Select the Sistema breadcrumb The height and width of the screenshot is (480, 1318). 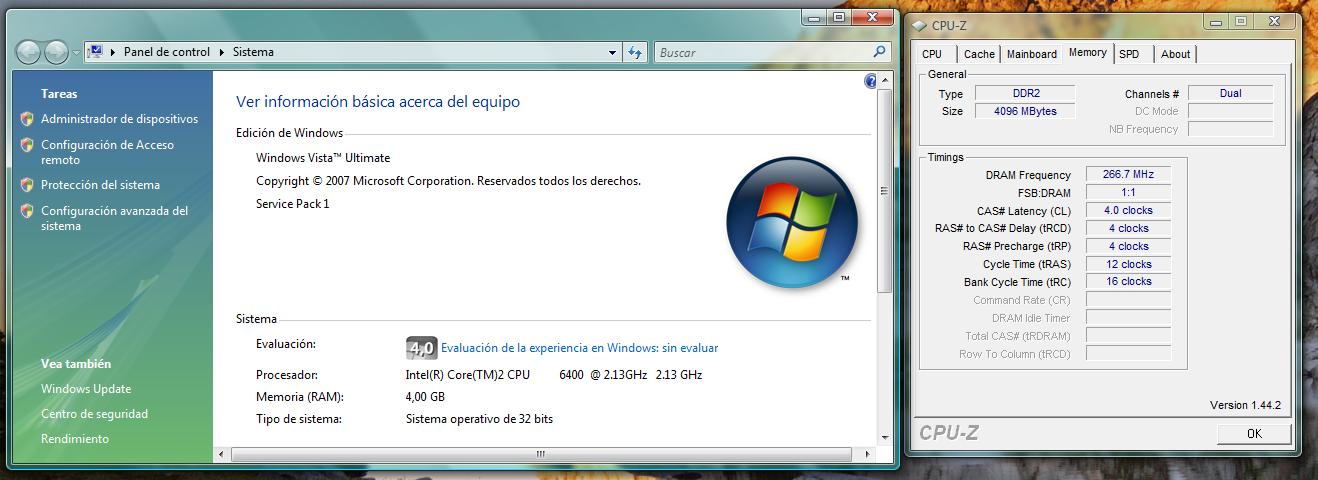(x=253, y=52)
